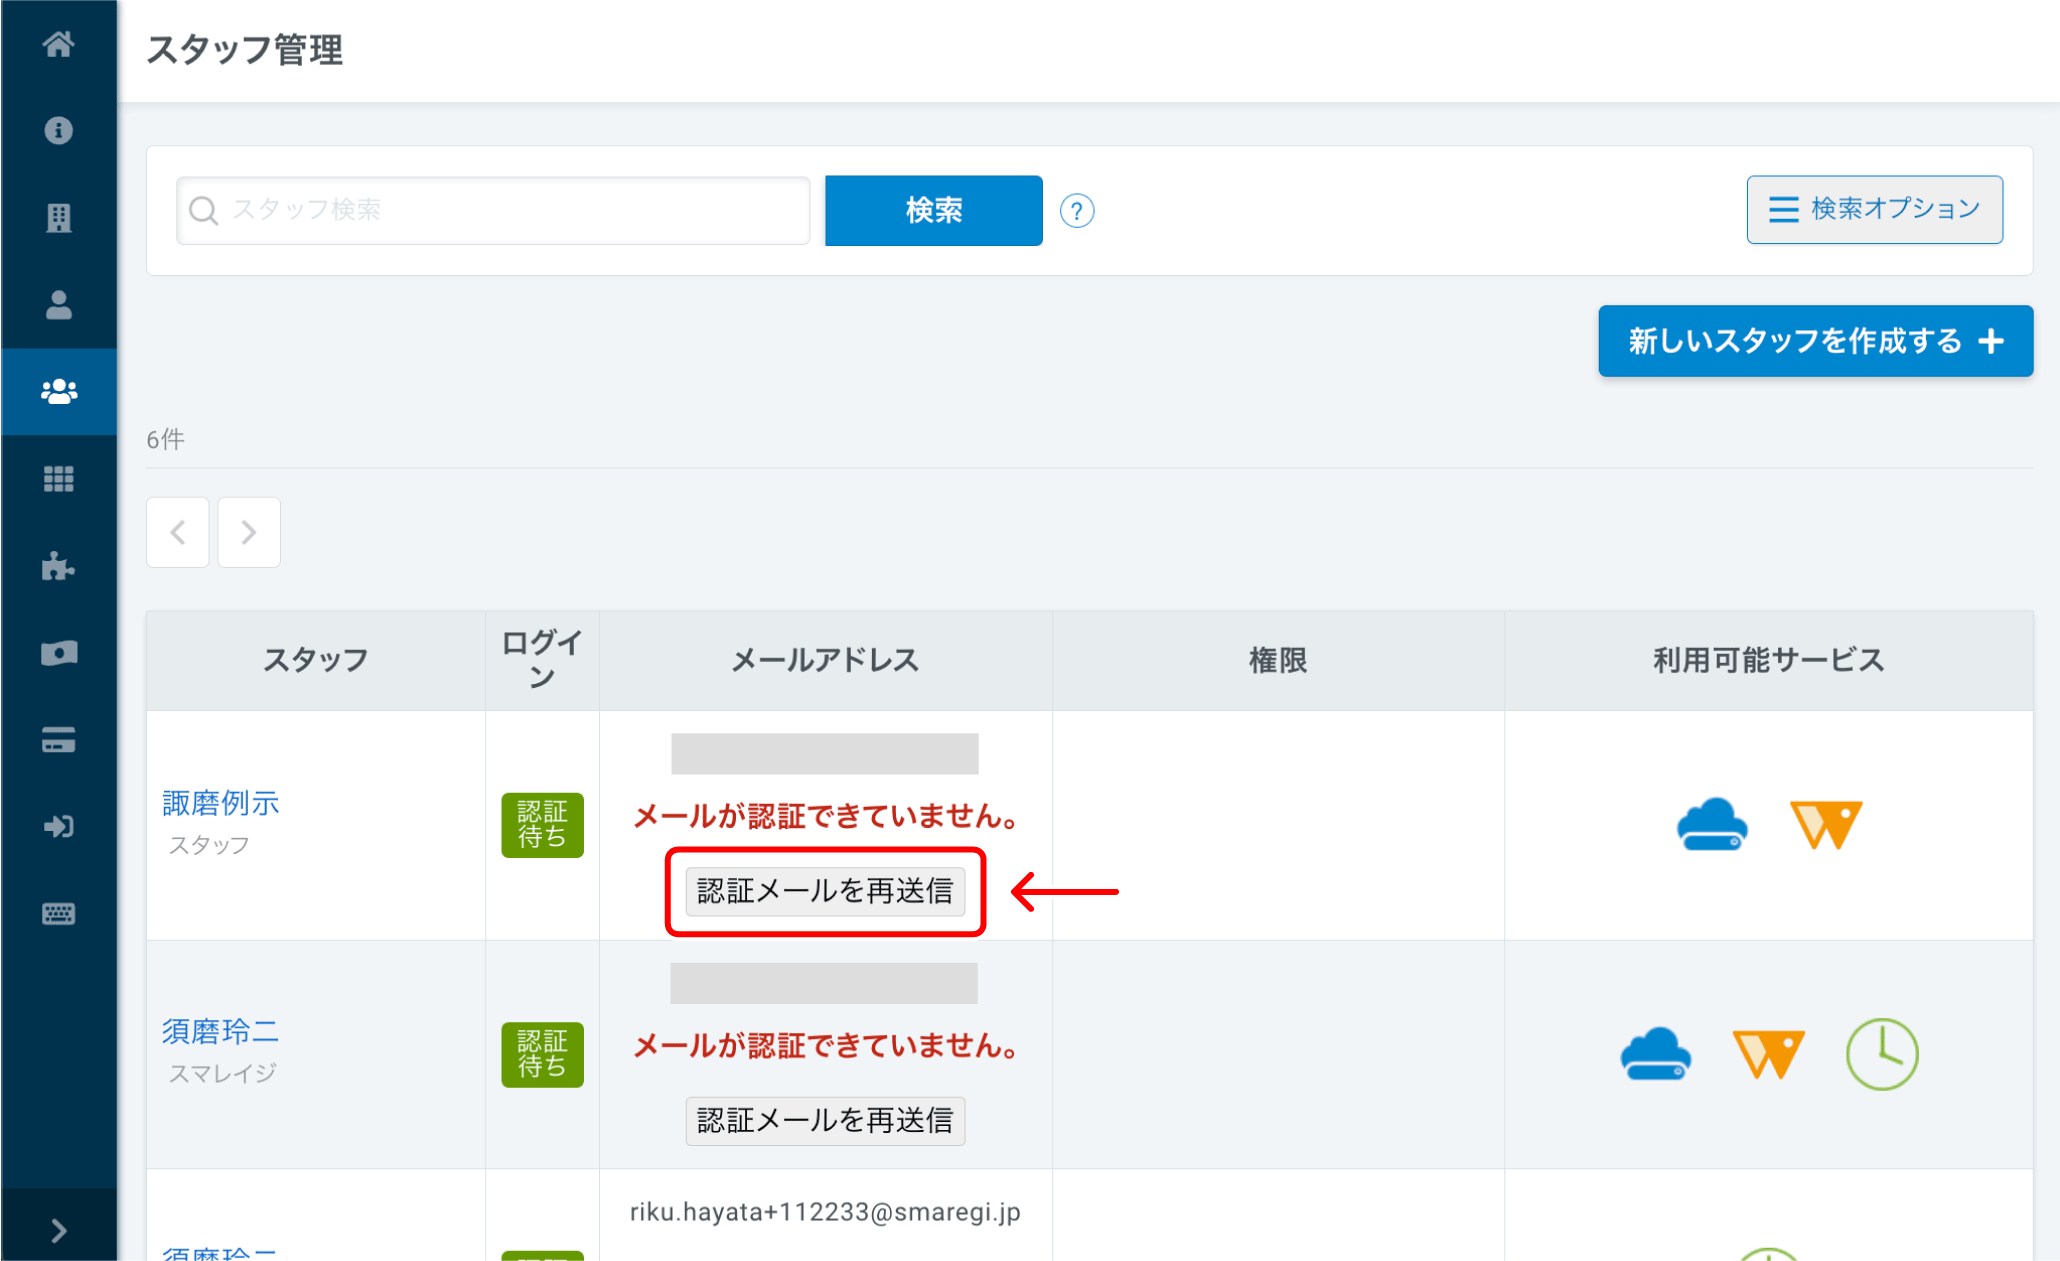Open staff profile link 須磨玲二
The height and width of the screenshot is (1261, 2060).
tap(220, 1031)
